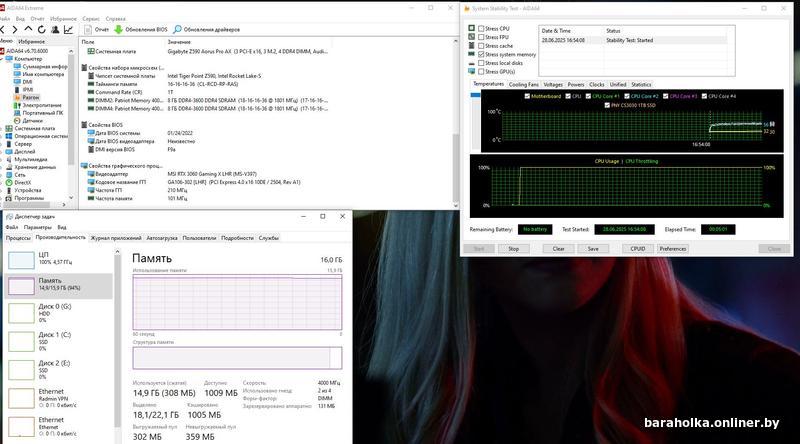Collapse the Компьютер tree node
Screen dimensions: 800x444
coord(2,59)
